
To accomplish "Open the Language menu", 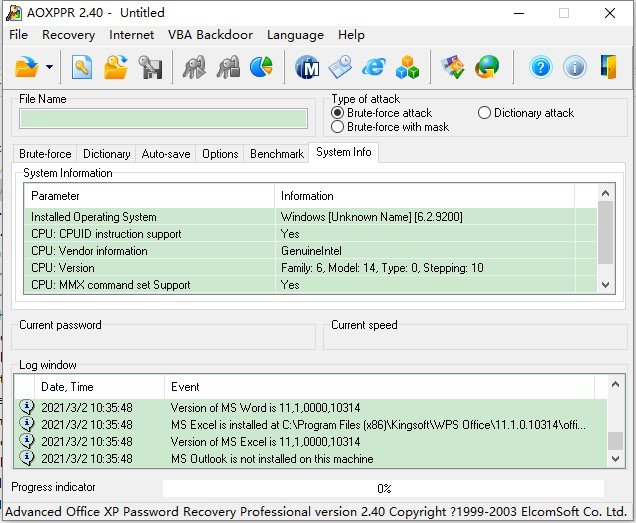I will pos(295,35).
